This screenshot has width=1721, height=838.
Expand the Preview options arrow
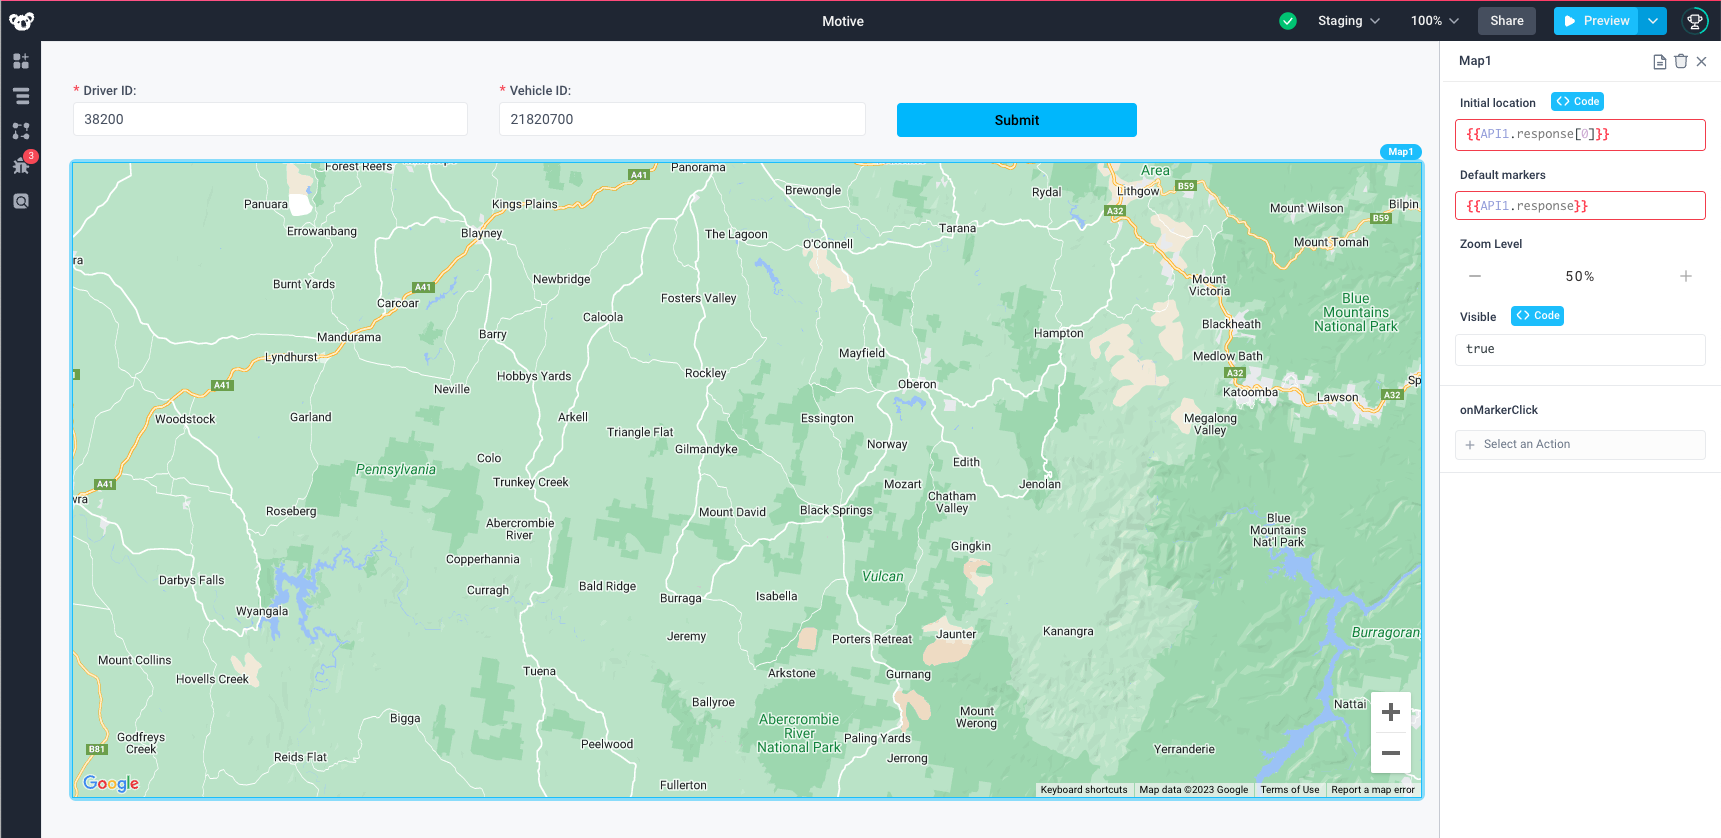click(x=1653, y=21)
